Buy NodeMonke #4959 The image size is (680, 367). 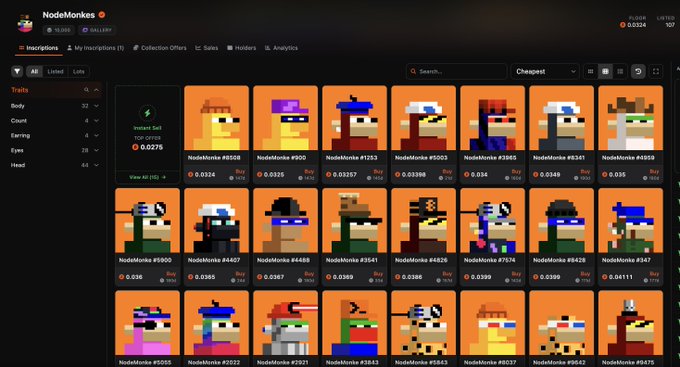pos(654,172)
